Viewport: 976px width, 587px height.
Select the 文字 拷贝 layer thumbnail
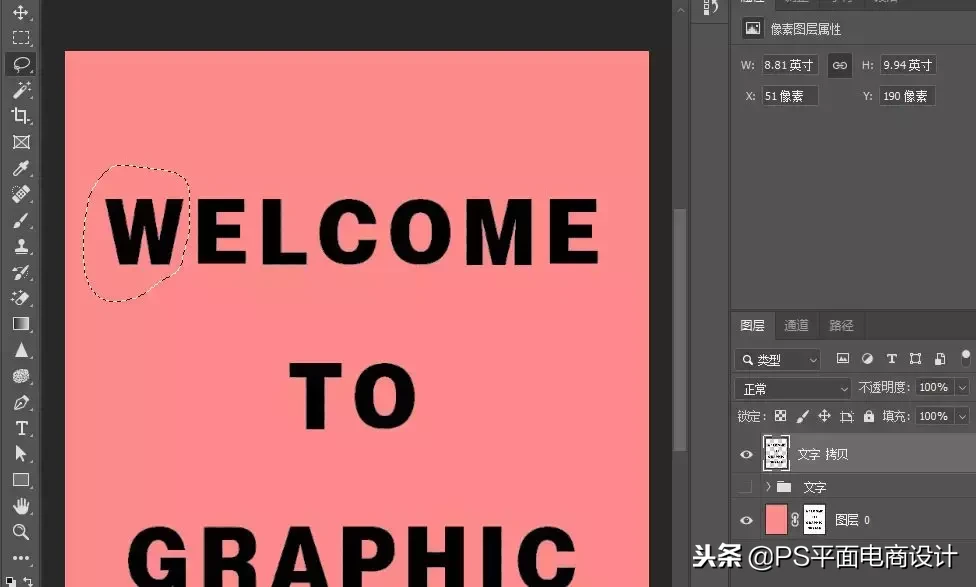pyautogui.click(x=776, y=453)
